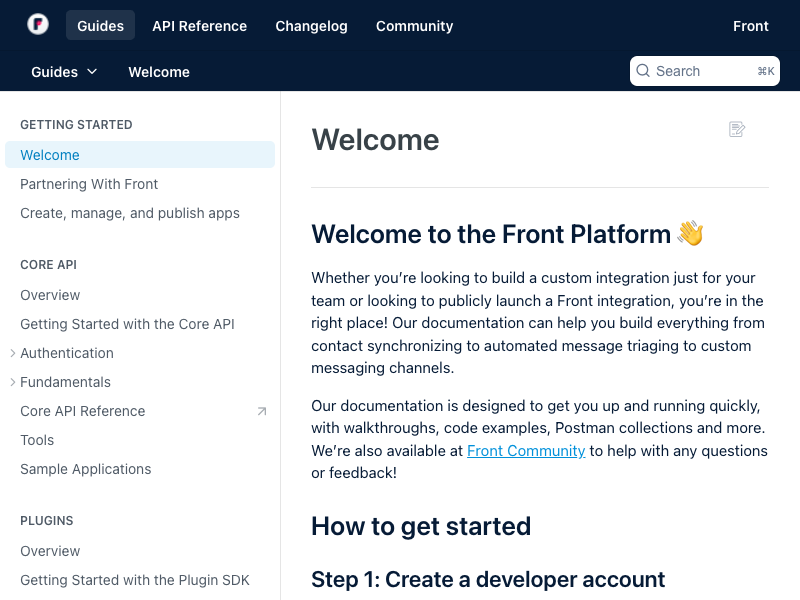The width and height of the screenshot is (800, 600).
Task: Open the Core API Overview page
Action: click(x=50, y=295)
